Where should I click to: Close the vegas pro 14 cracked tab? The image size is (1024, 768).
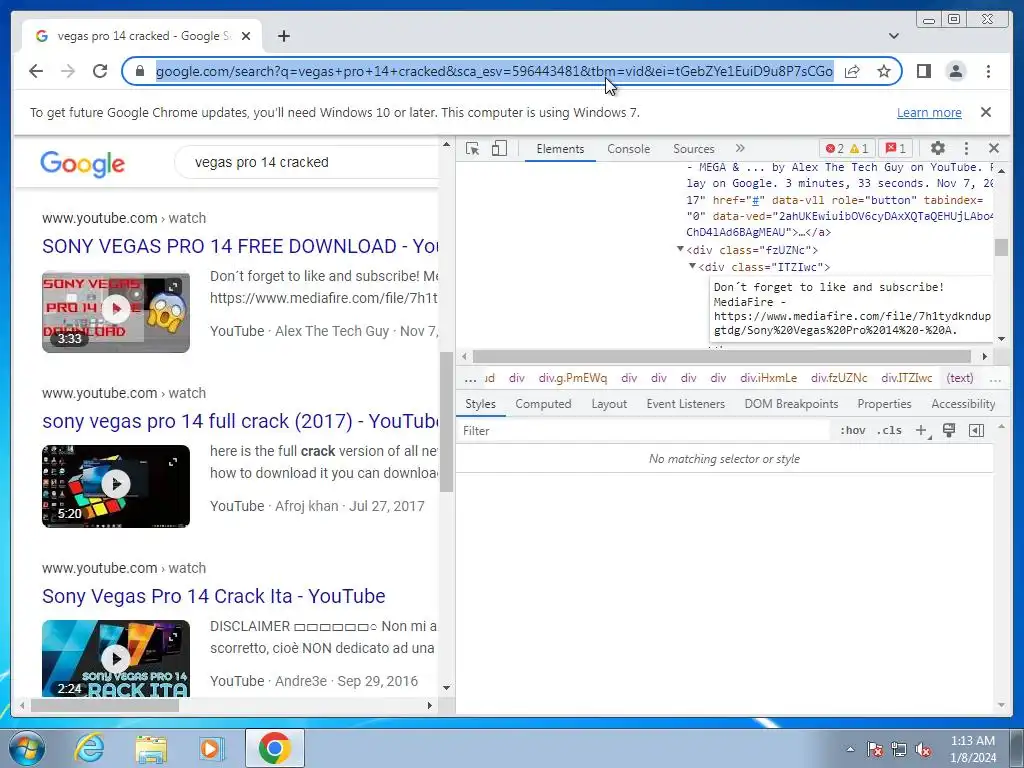(x=246, y=36)
